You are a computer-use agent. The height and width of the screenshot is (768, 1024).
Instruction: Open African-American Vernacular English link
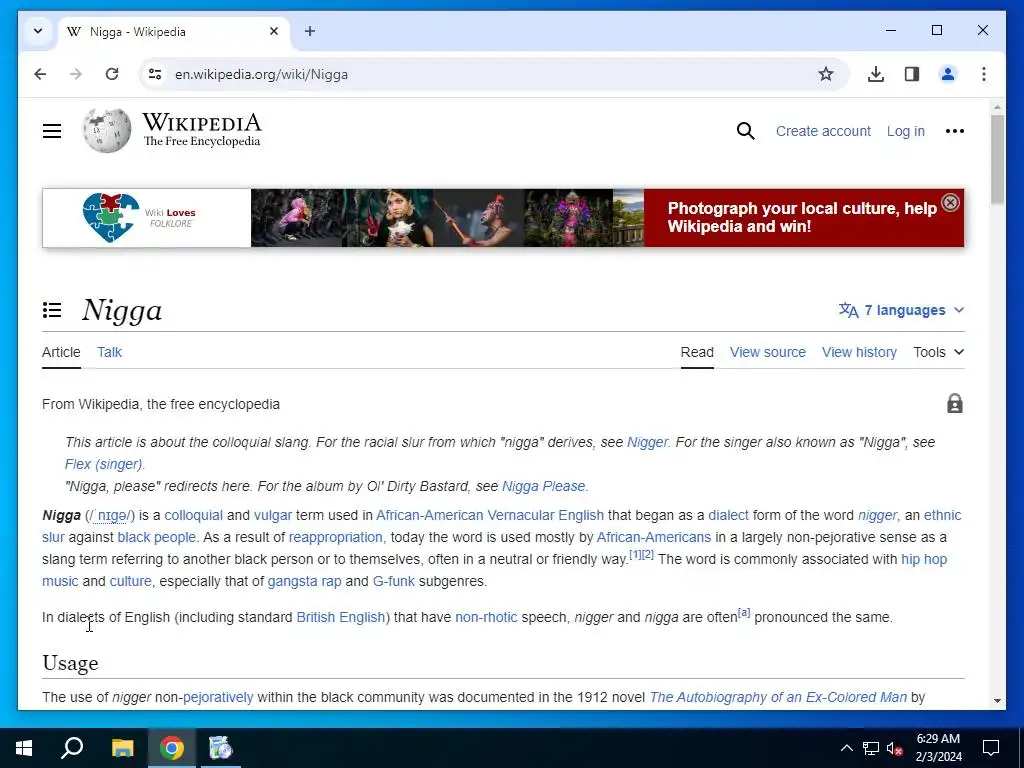pos(490,515)
